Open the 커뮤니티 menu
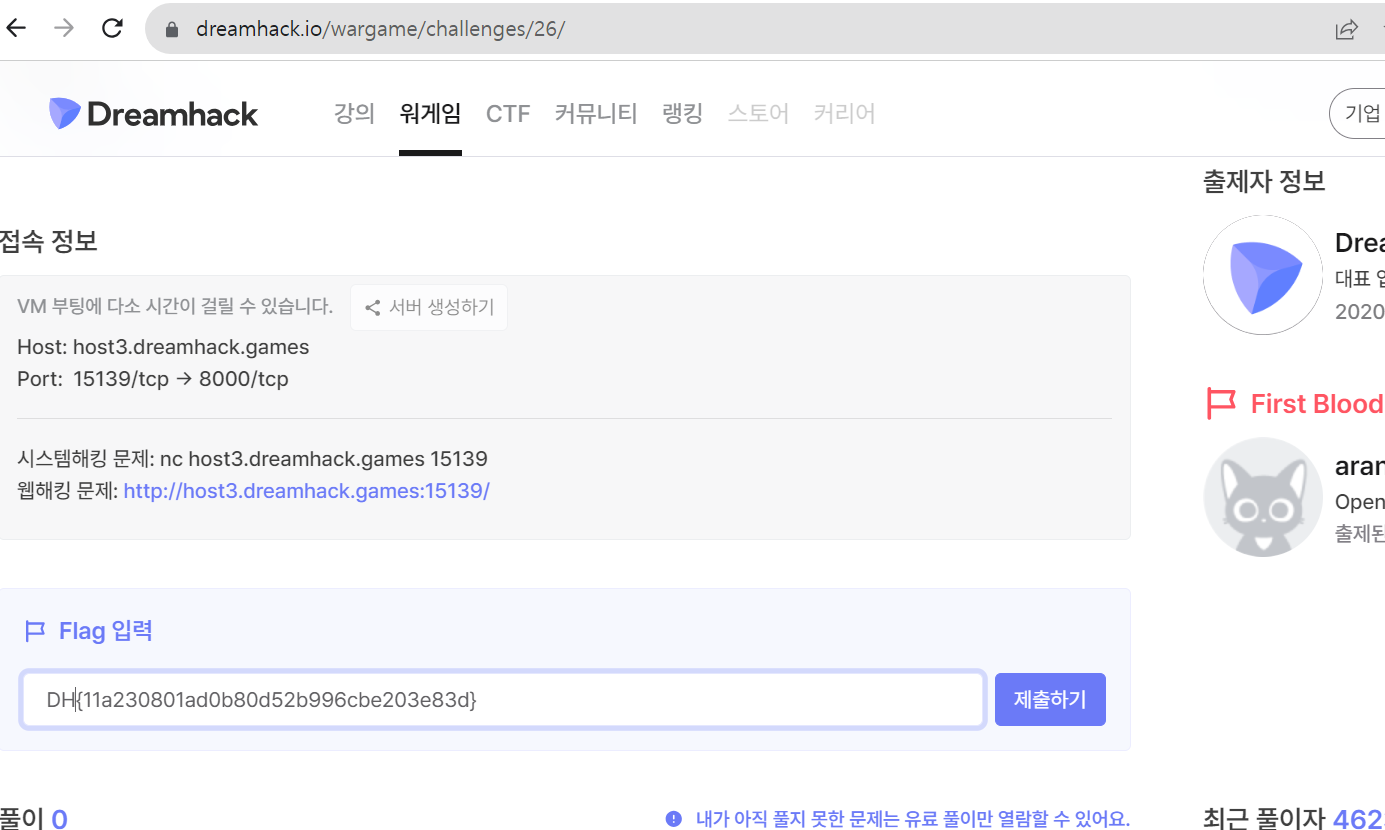Screen dimensions: 1385x830 tap(596, 113)
